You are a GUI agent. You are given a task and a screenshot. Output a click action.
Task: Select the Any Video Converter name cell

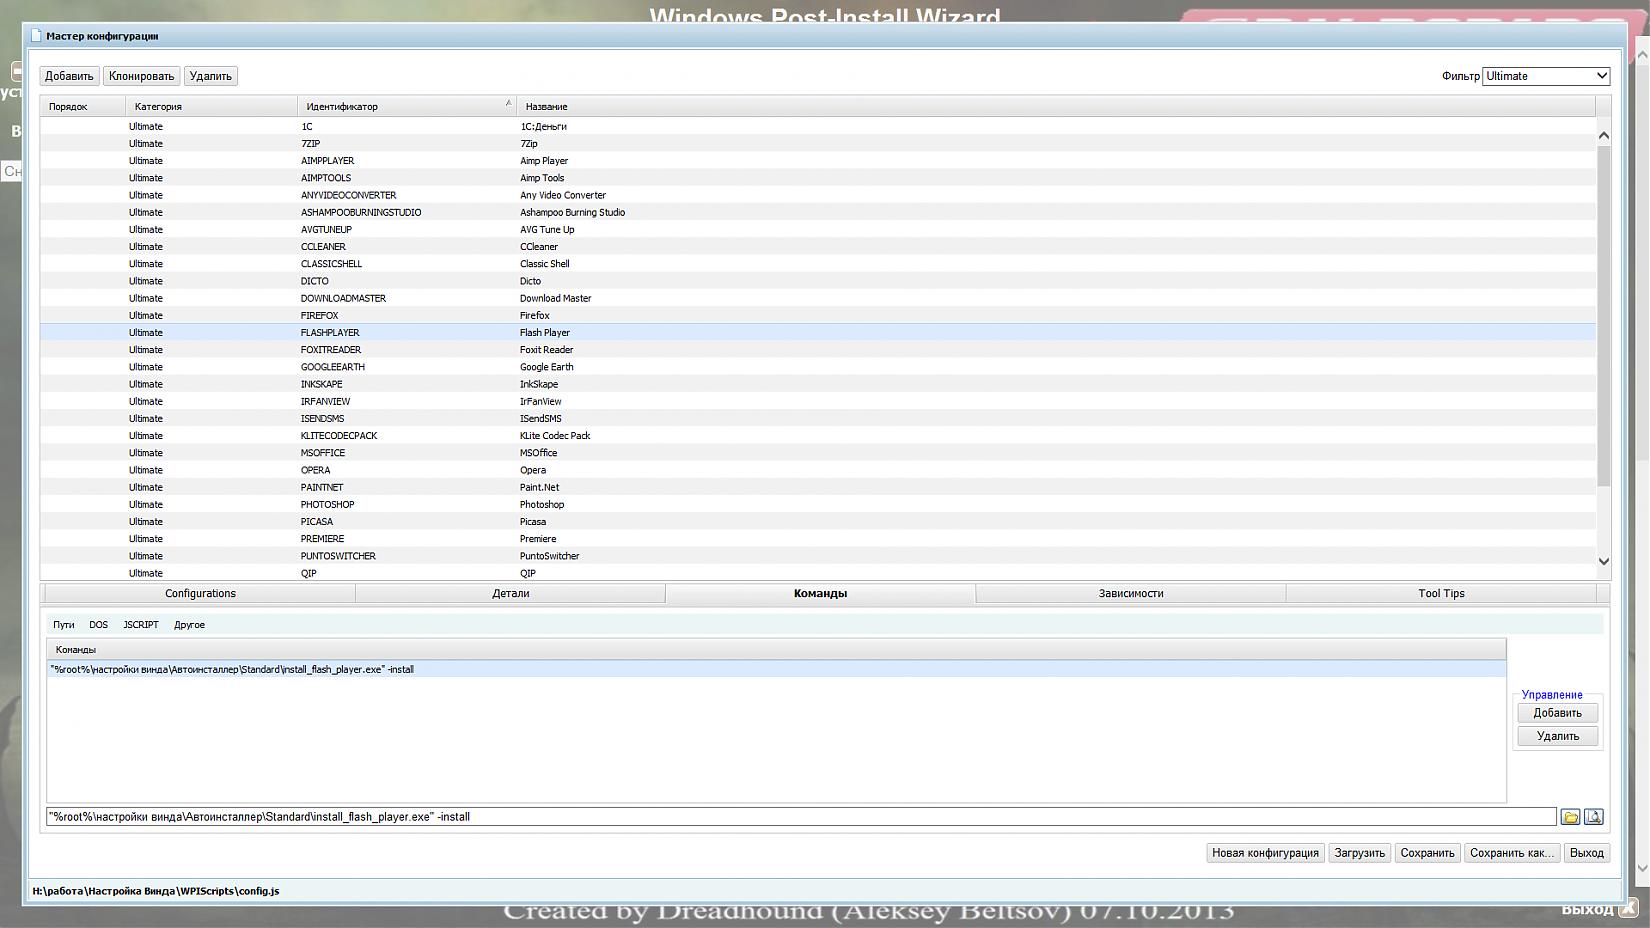pos(563,195)
